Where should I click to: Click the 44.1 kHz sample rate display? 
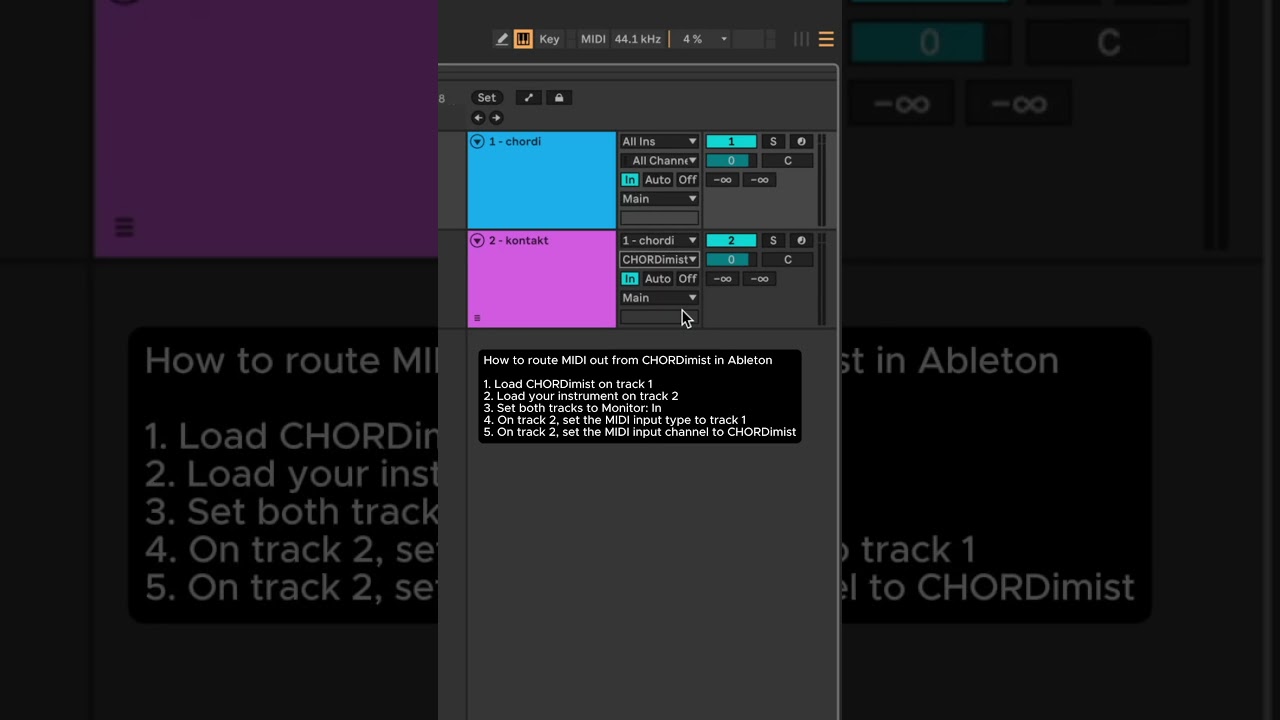click(638, 39)
